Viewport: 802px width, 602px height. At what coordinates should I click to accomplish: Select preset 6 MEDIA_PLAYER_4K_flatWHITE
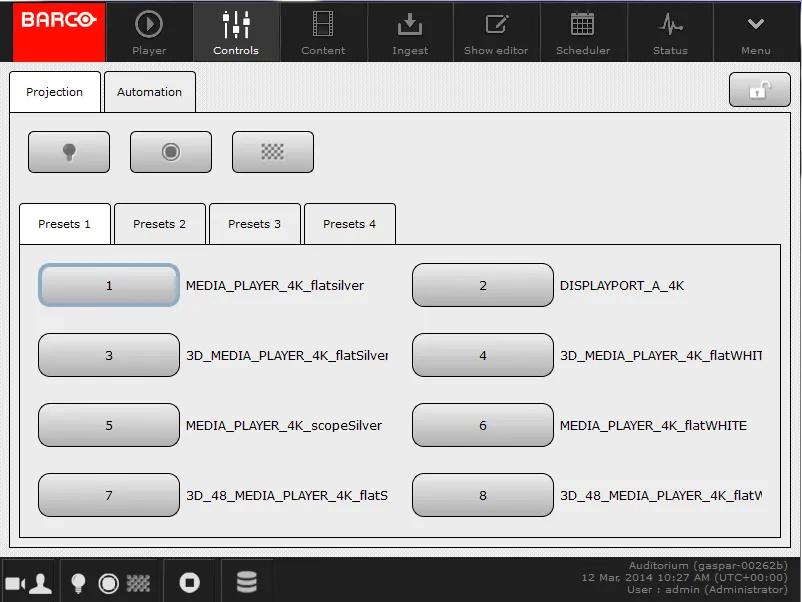coord(482,425)
